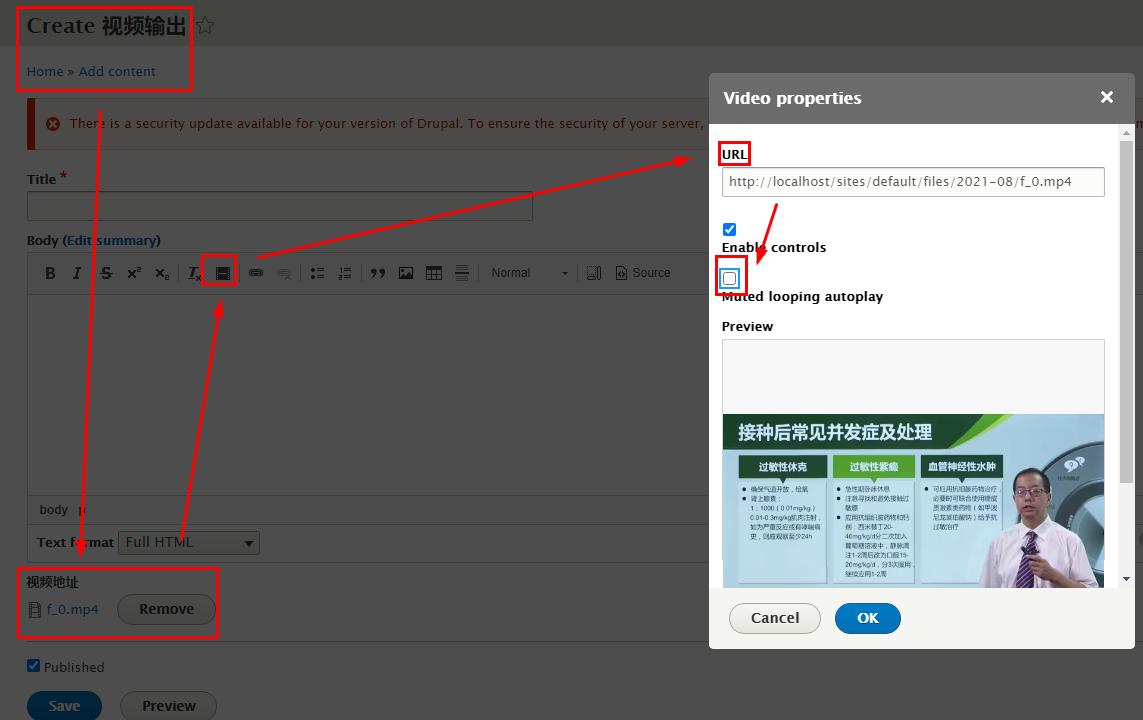Switch editor to Source view
This screenshot has height=720, width=1143.
coord(643,273)
